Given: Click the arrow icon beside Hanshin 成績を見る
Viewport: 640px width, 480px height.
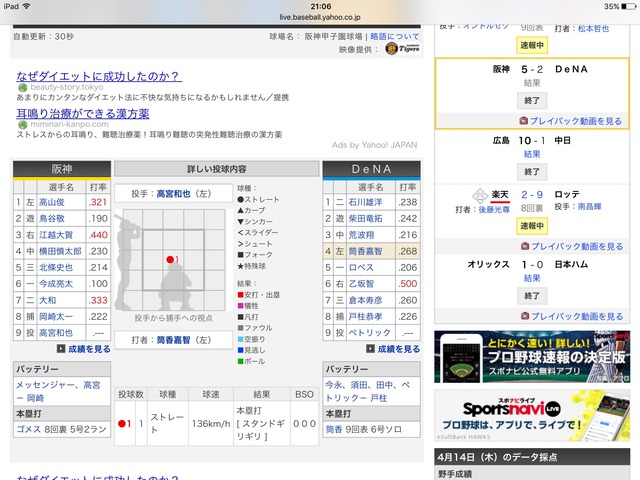Looking at the screenshot, I should 61,349.
